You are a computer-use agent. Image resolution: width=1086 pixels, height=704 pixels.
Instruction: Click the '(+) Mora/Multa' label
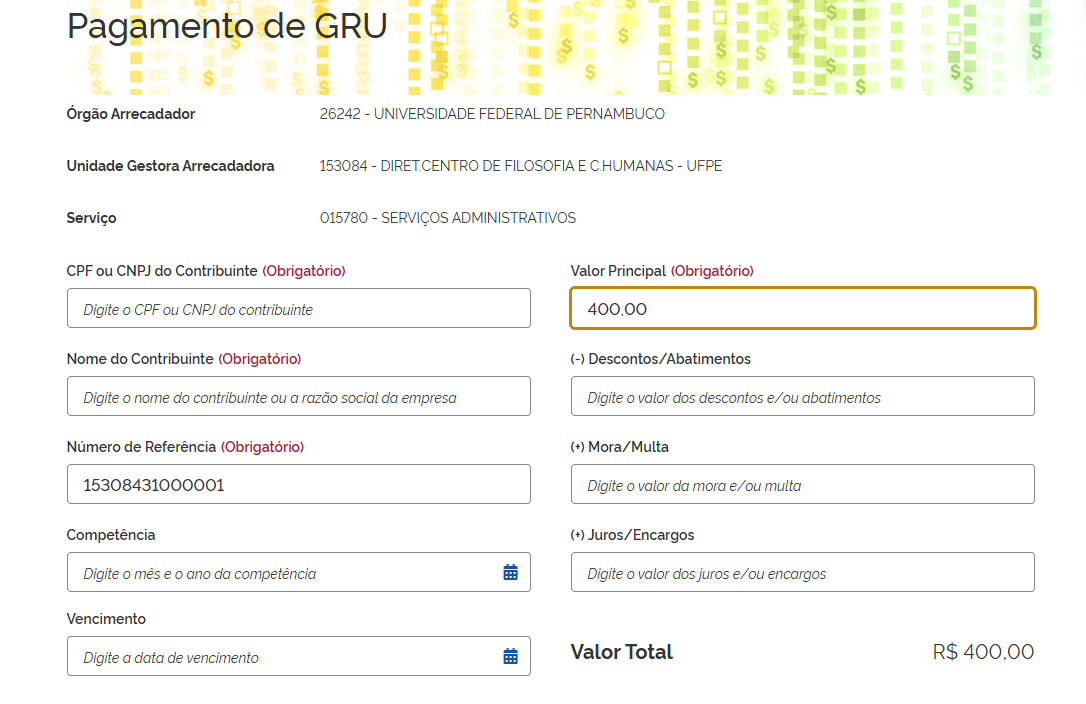(620, 447)
